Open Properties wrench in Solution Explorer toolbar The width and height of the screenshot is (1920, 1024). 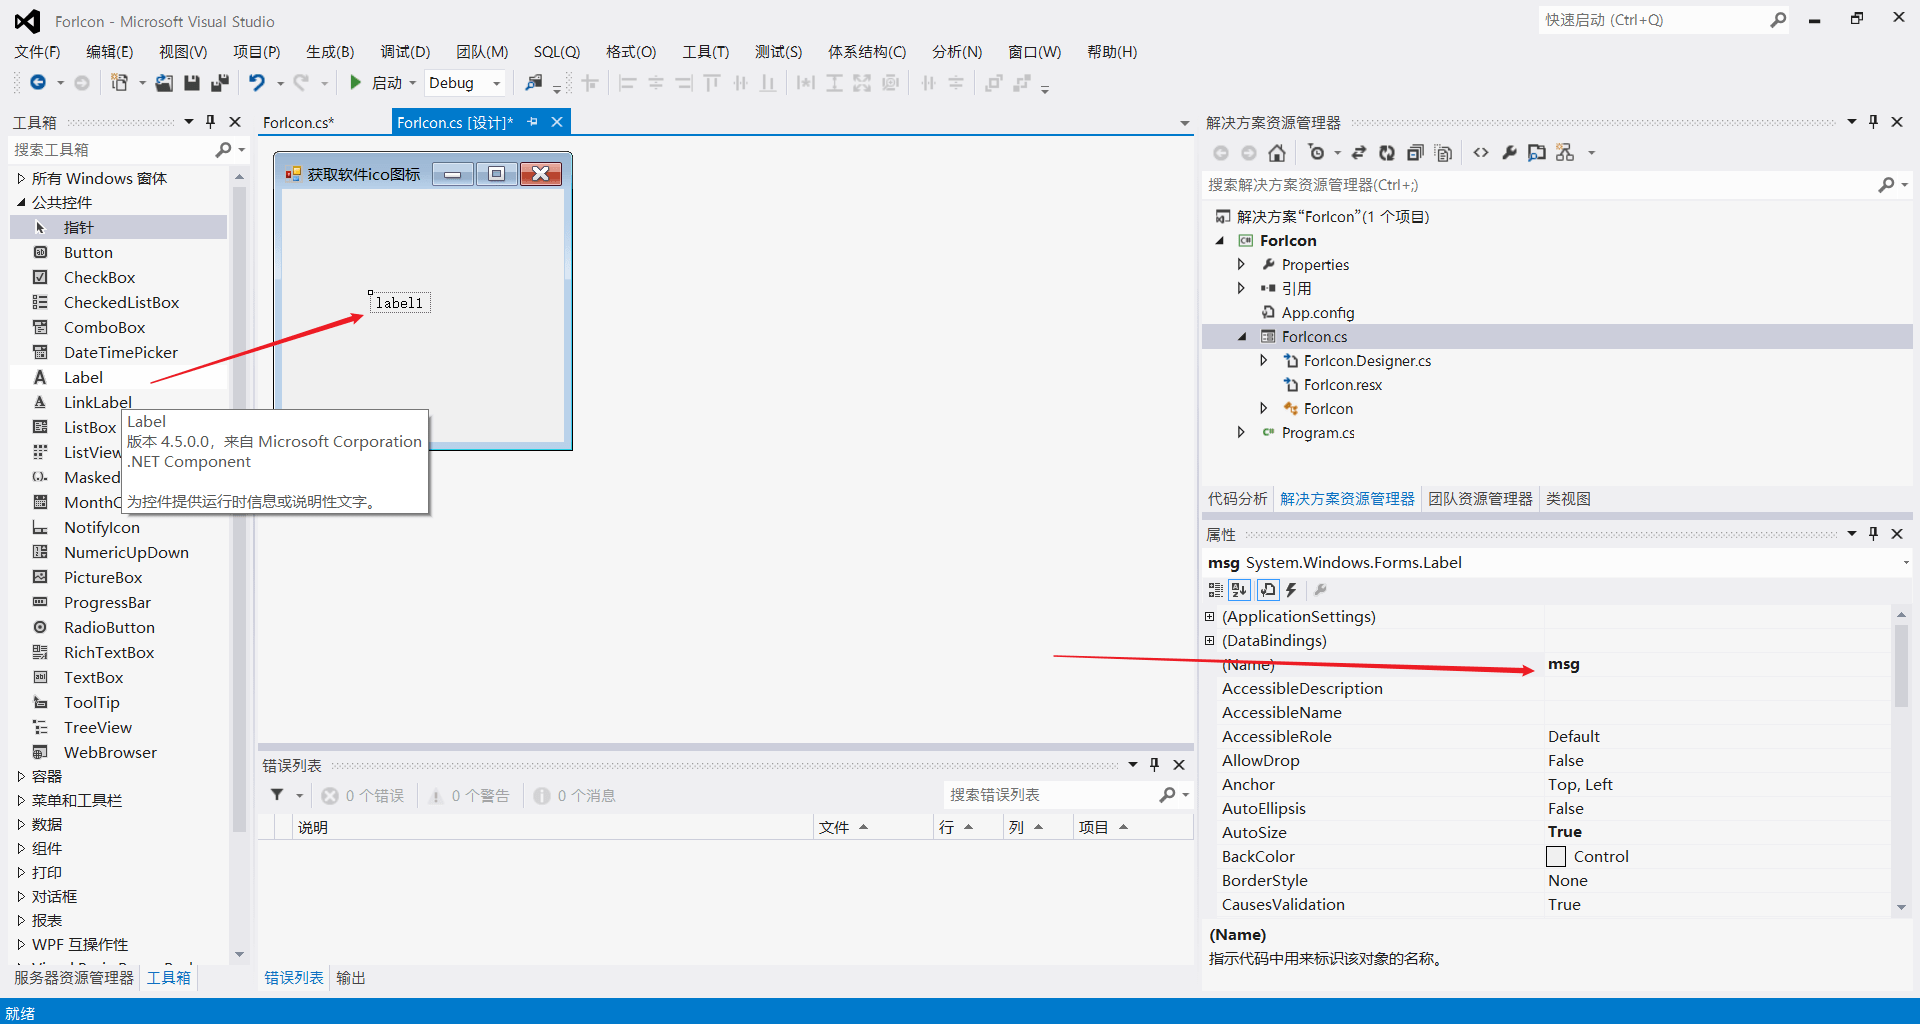(1509, 153)
